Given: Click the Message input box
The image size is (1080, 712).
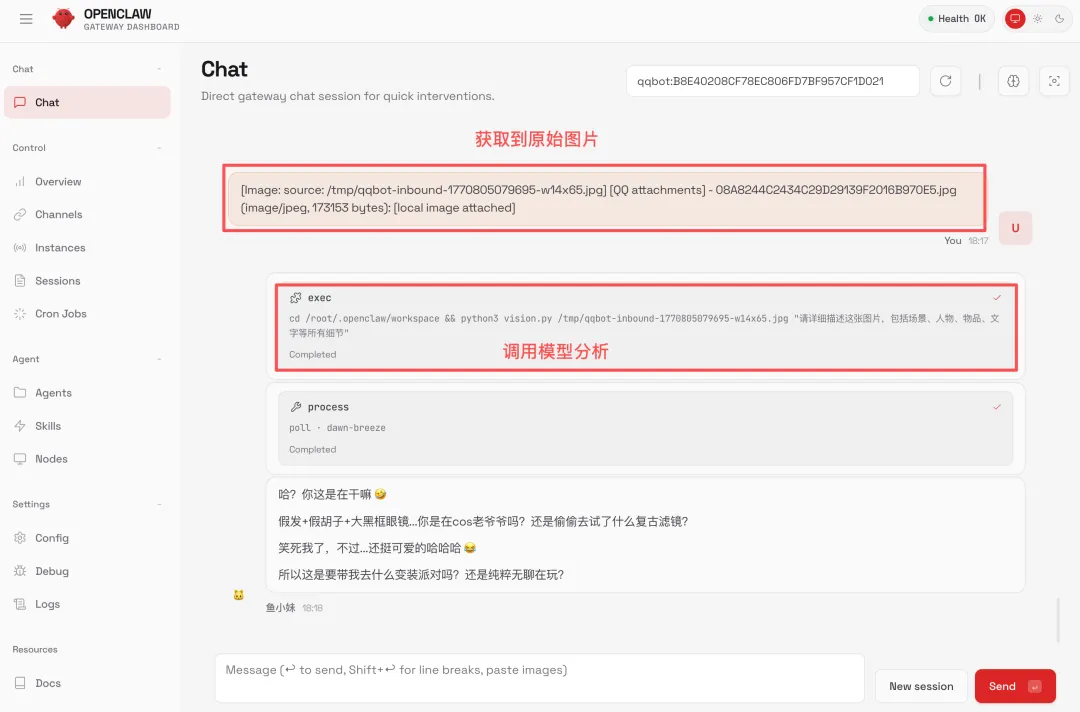Looking at the screenshot, I should 539,678.
